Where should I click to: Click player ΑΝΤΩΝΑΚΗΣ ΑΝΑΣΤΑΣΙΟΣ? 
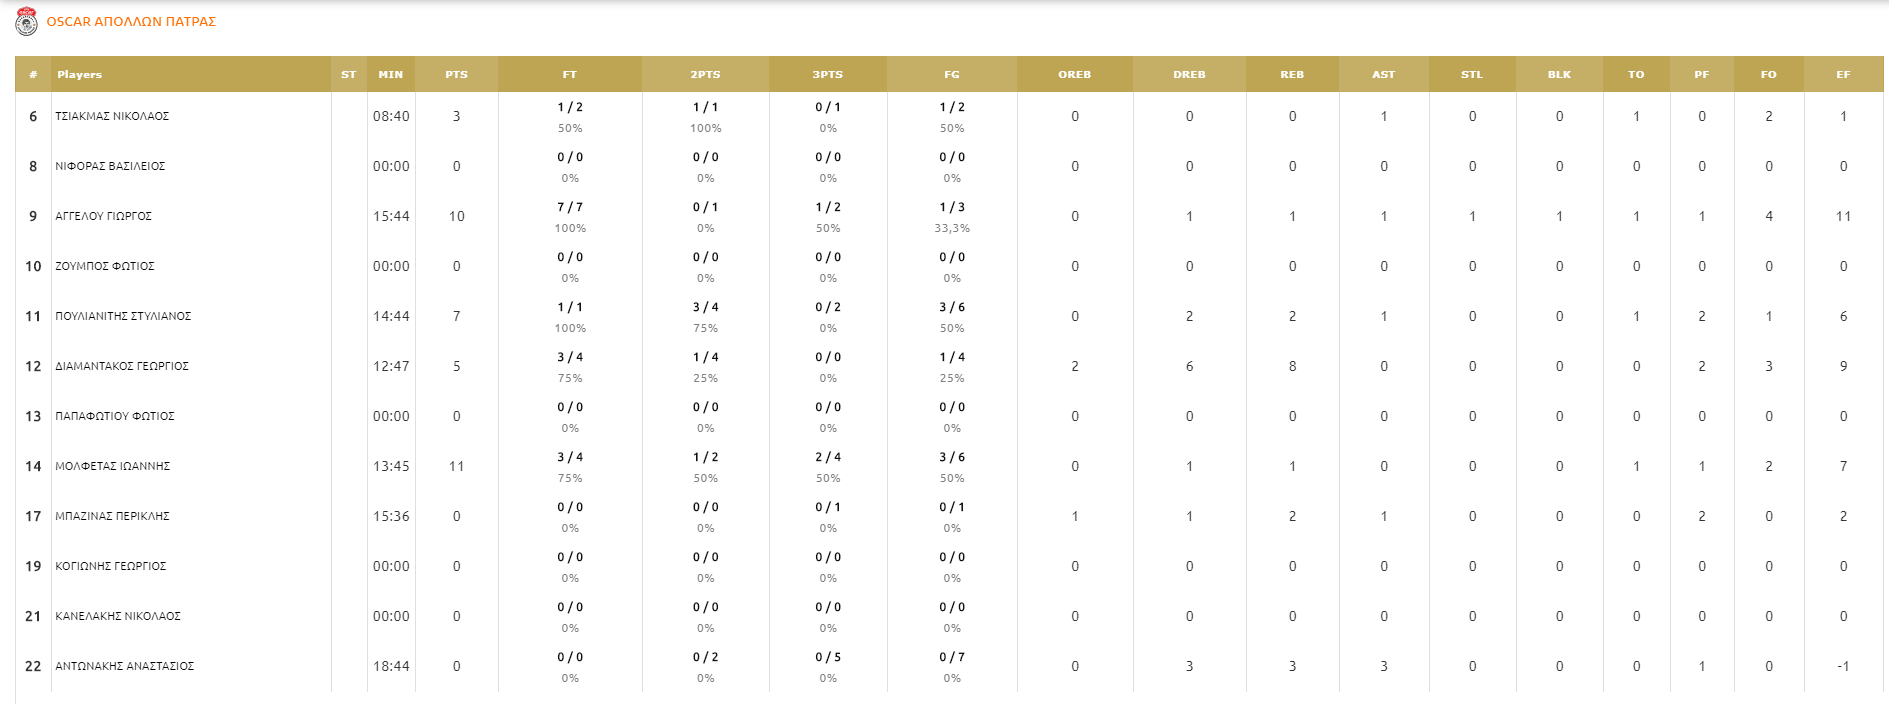(x=124, y=666)
